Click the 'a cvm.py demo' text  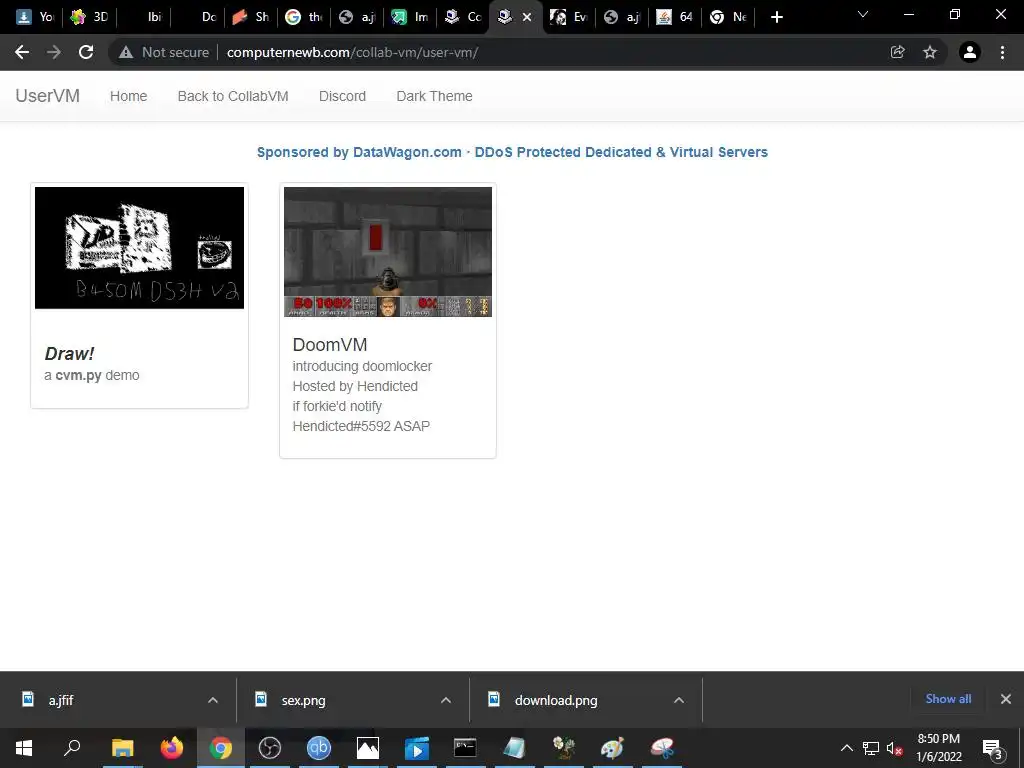[92, 376]
